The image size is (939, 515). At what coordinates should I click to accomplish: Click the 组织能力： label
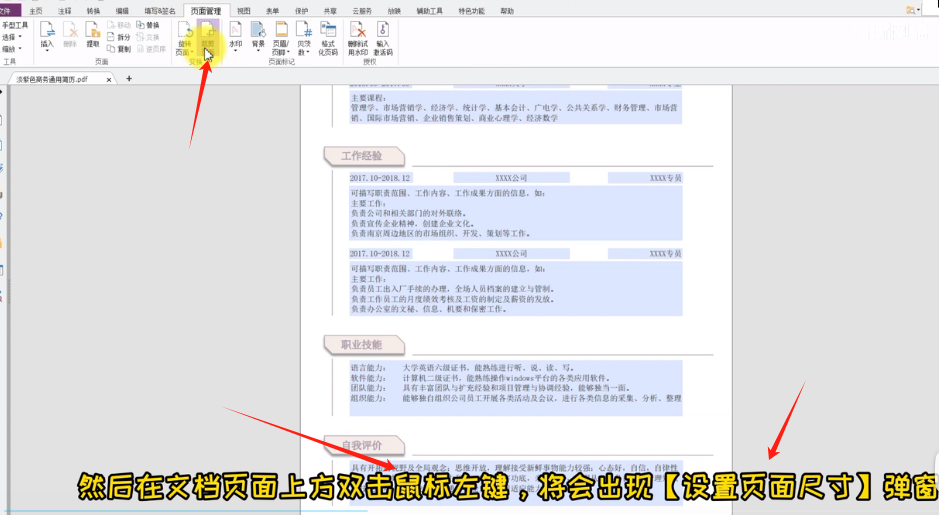(368, 398)
